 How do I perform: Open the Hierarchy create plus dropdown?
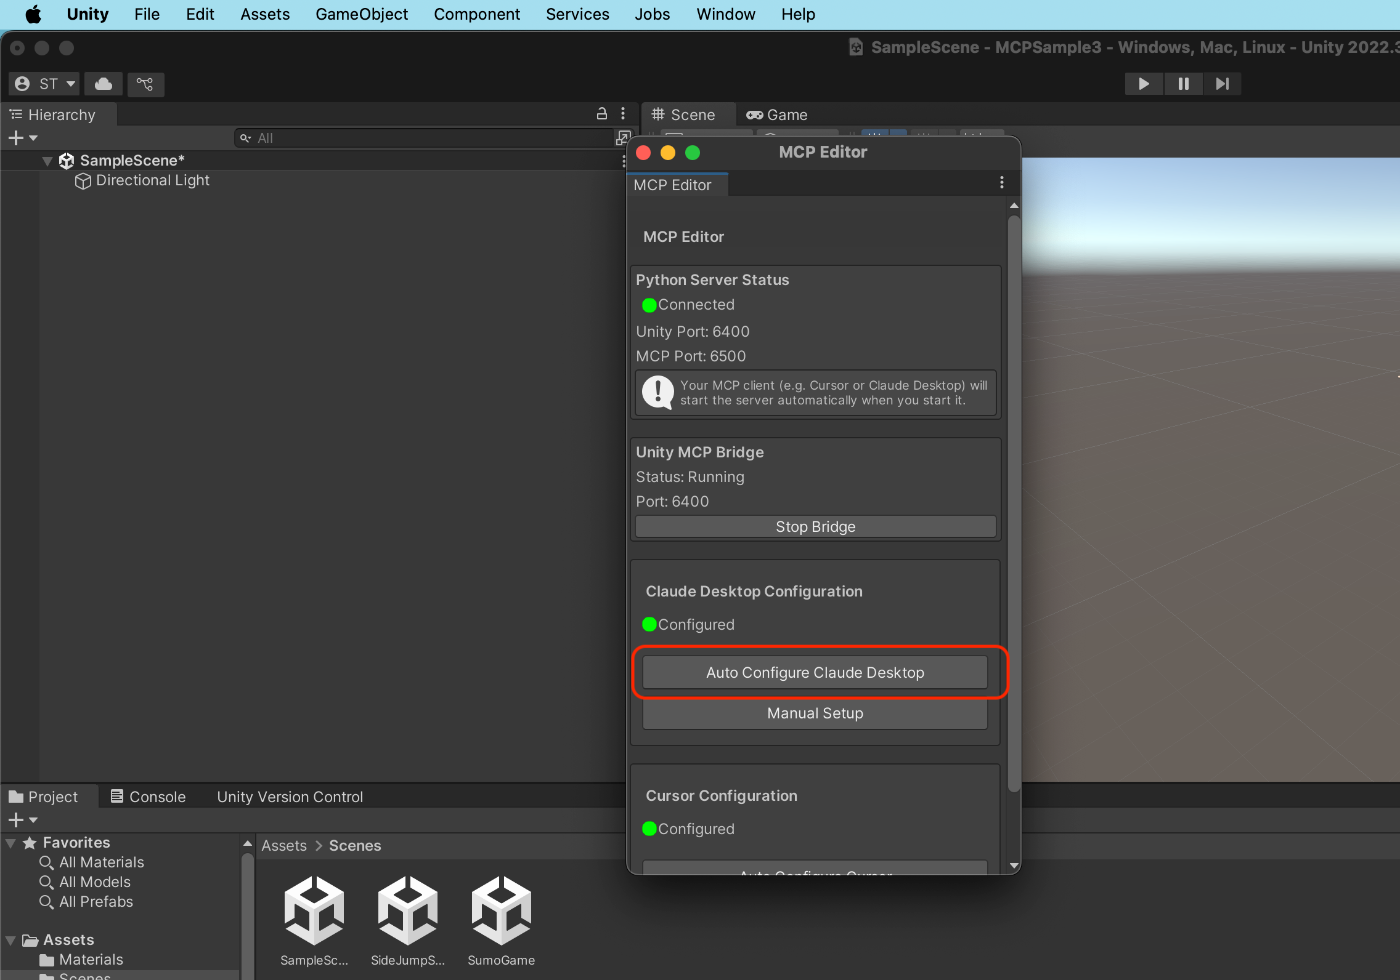coord(23,138)
